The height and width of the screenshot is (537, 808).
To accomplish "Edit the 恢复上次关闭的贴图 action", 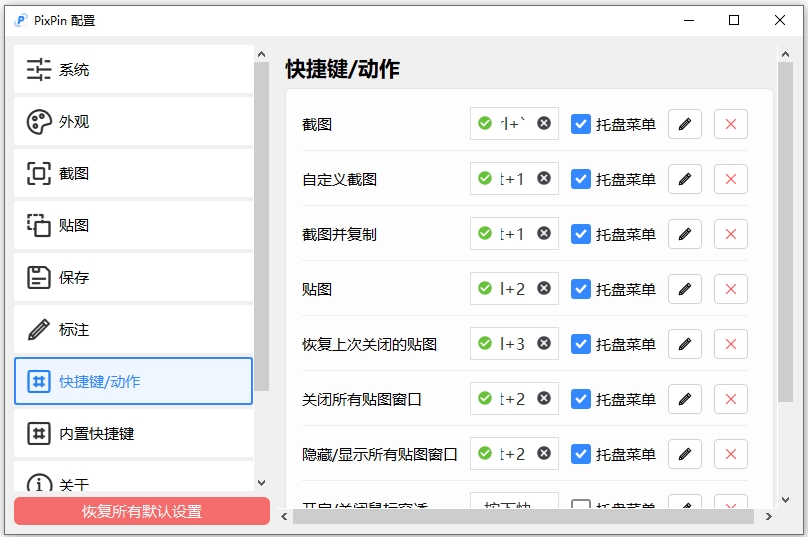I will (685, 344).
